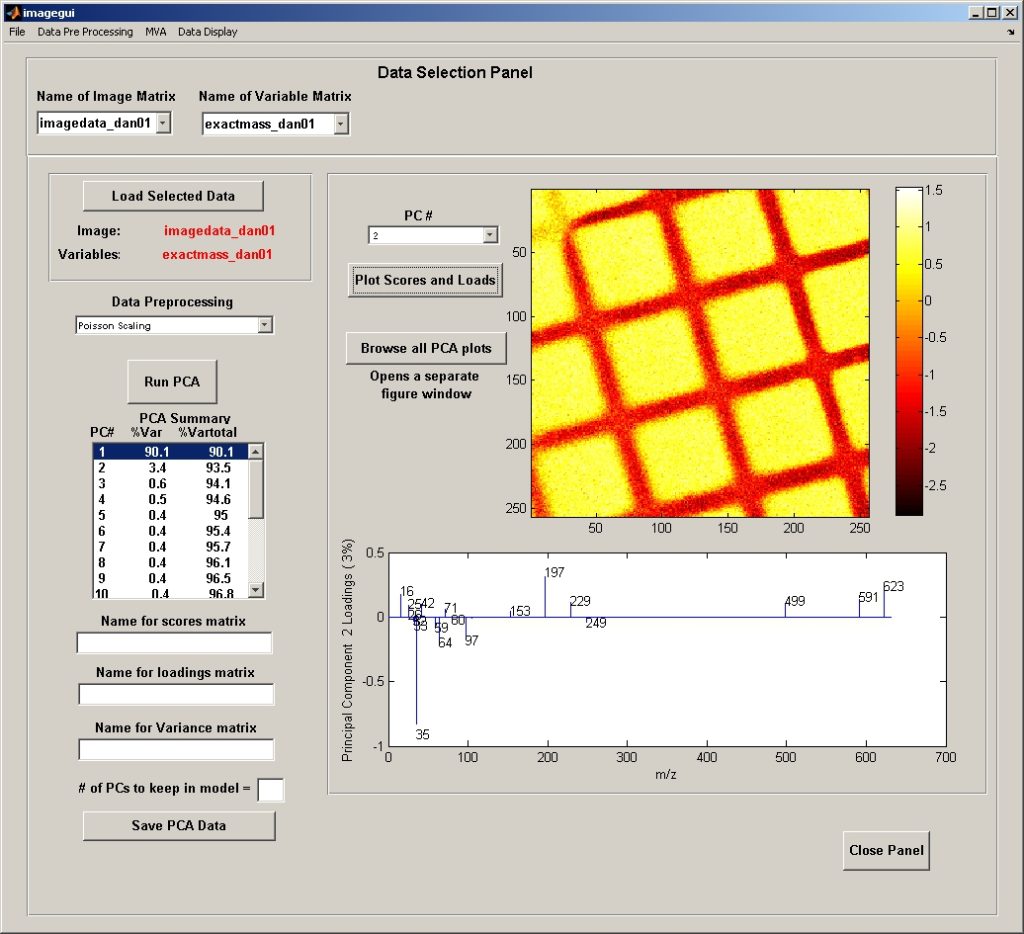
Task: Click the Run PCA button
Action: [x=172, y=382]
